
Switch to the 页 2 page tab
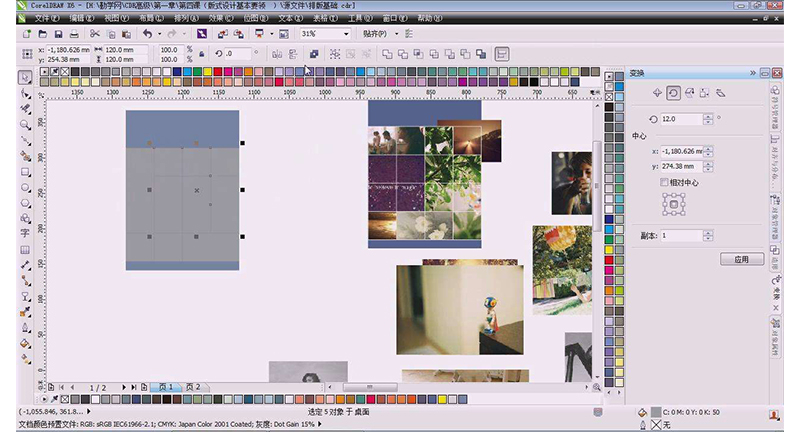click(x=192, y=387)
